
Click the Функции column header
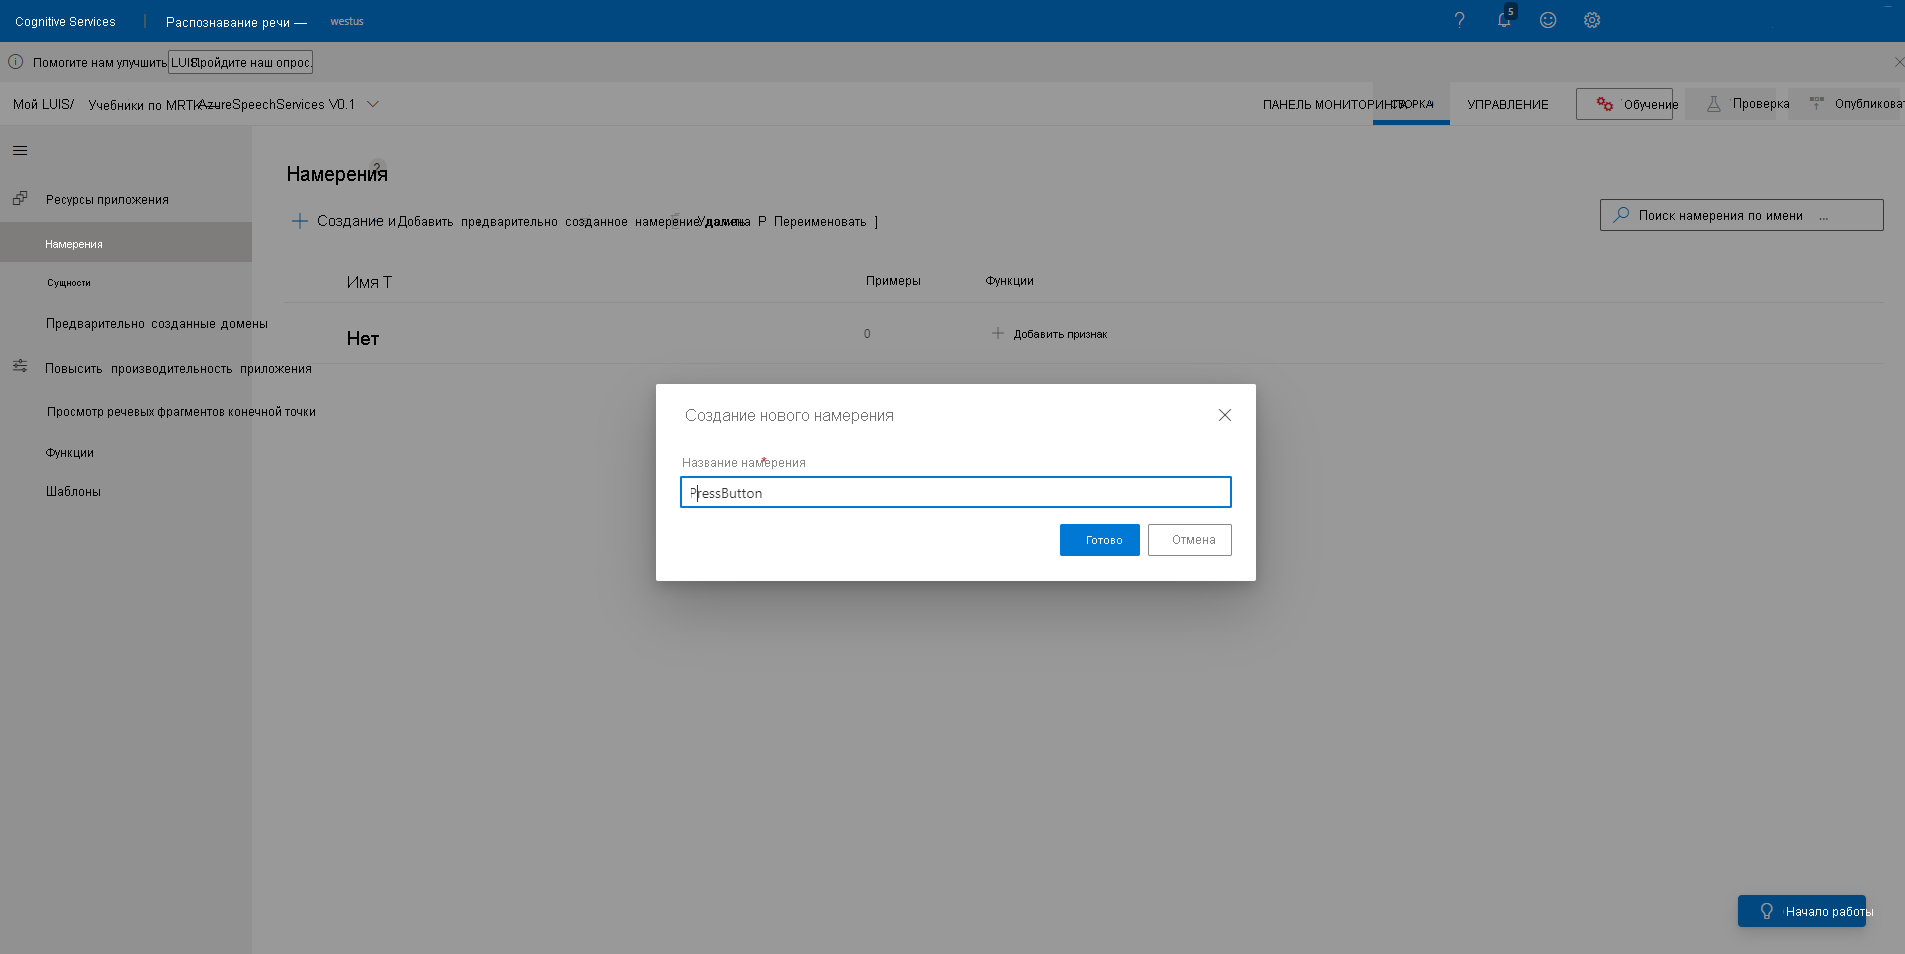1009,281
